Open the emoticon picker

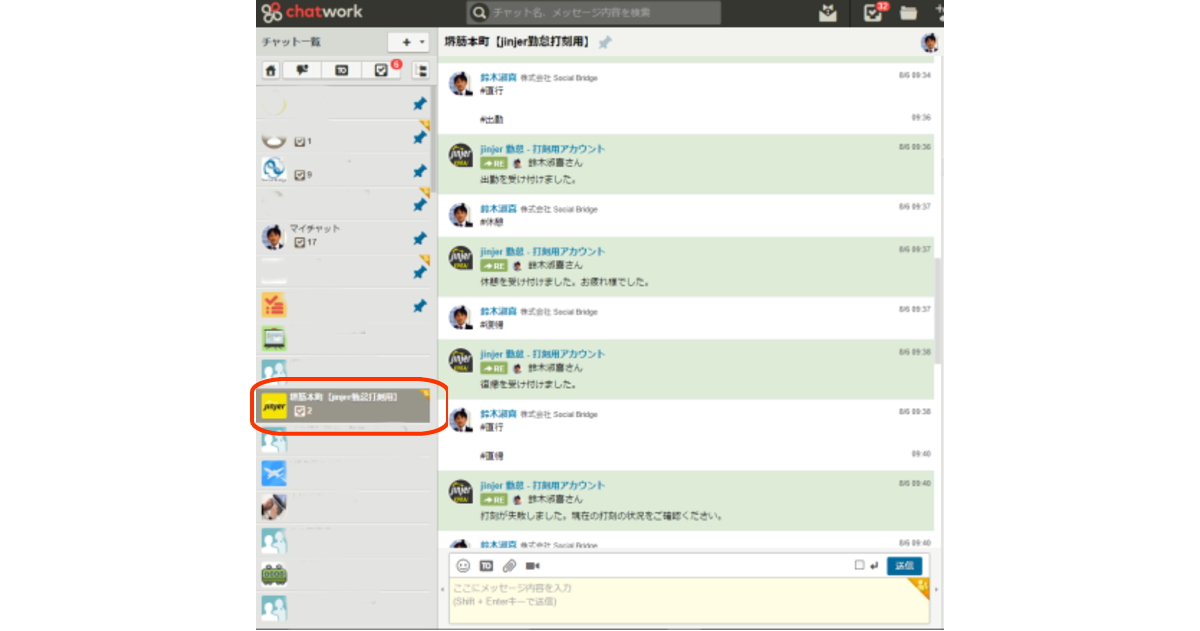point(463,566)
